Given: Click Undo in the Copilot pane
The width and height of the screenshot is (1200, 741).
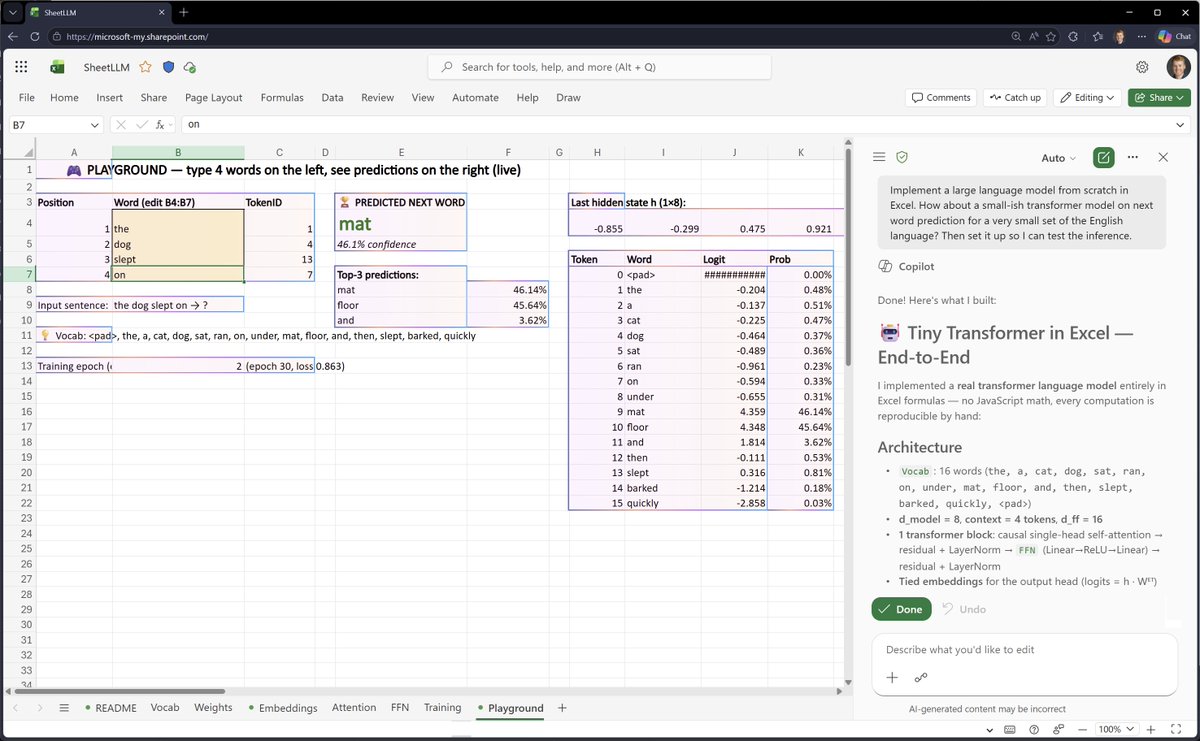Looking at the screenshot, I should pos(964,609).
